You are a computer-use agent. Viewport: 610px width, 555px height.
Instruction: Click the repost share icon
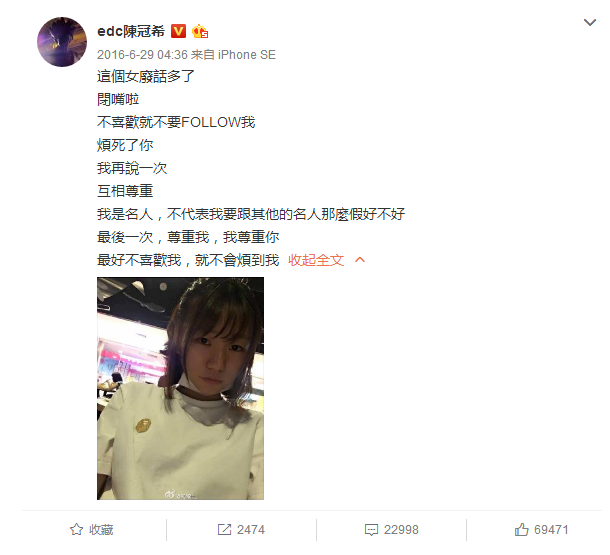(224, 529)
